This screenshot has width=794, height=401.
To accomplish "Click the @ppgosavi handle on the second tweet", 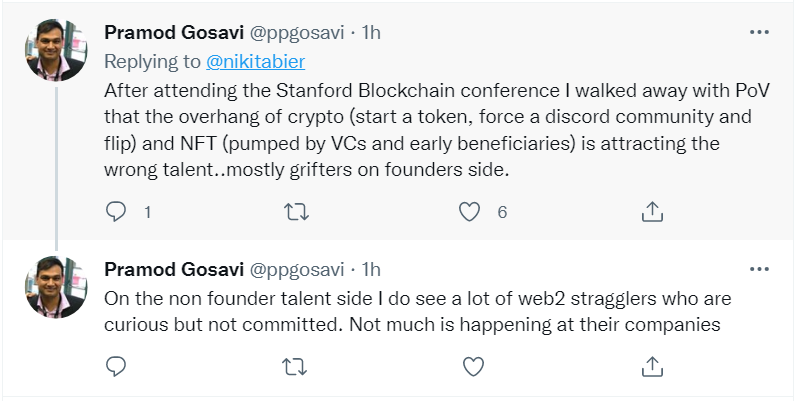I will [298, 270].
